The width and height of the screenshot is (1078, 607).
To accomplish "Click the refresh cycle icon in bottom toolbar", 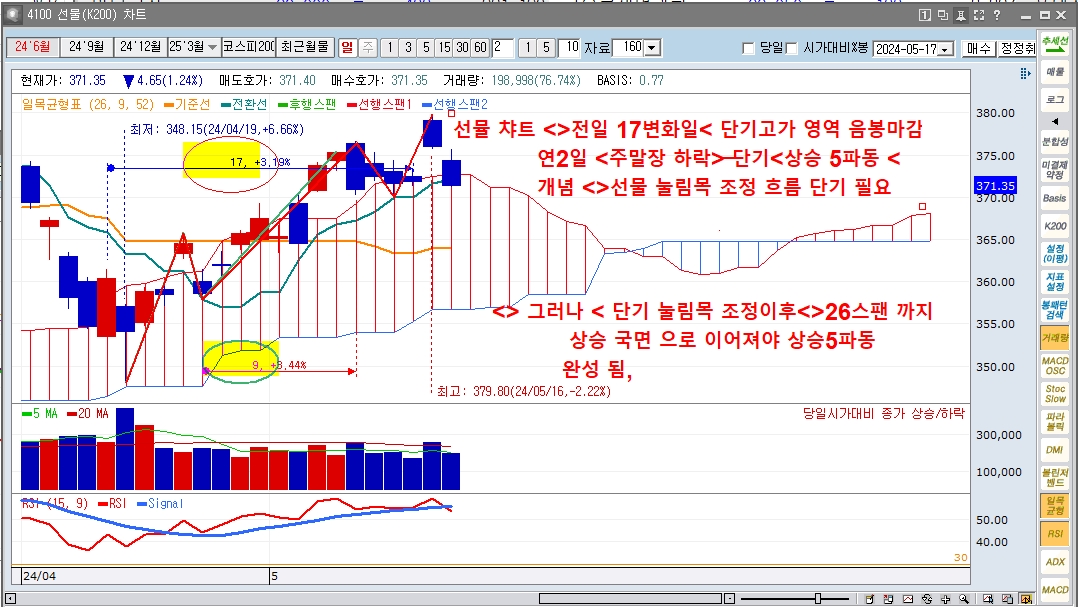I will pos(927,599).
